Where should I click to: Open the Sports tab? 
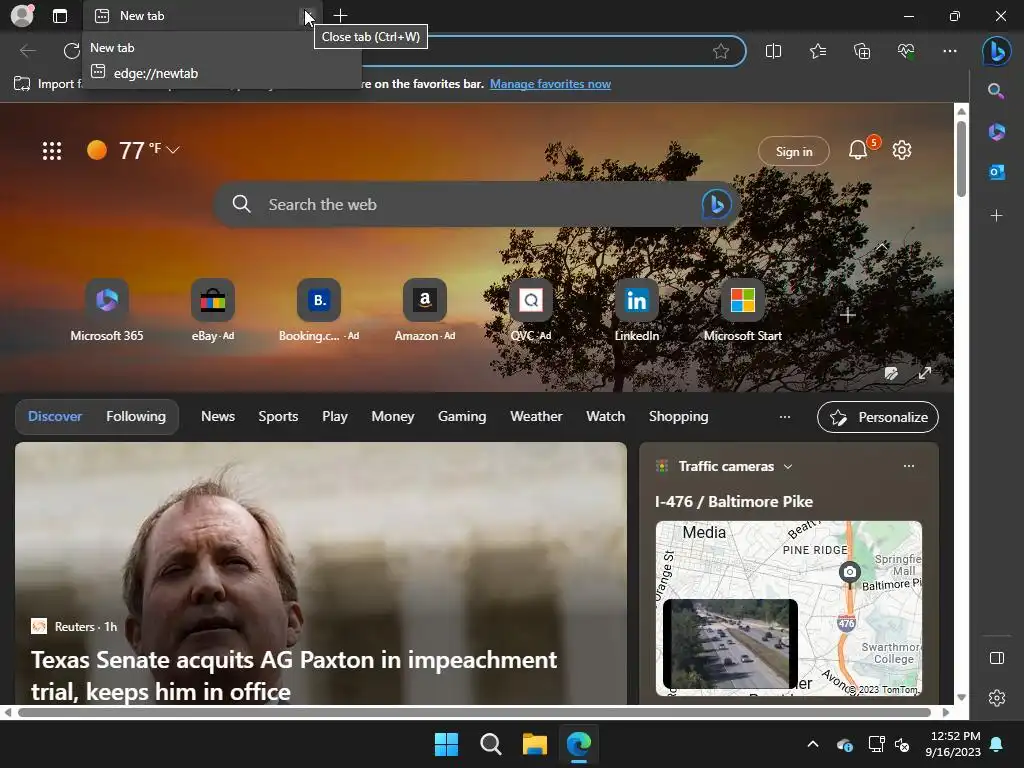pyautogui.click(x=278, y=417)
